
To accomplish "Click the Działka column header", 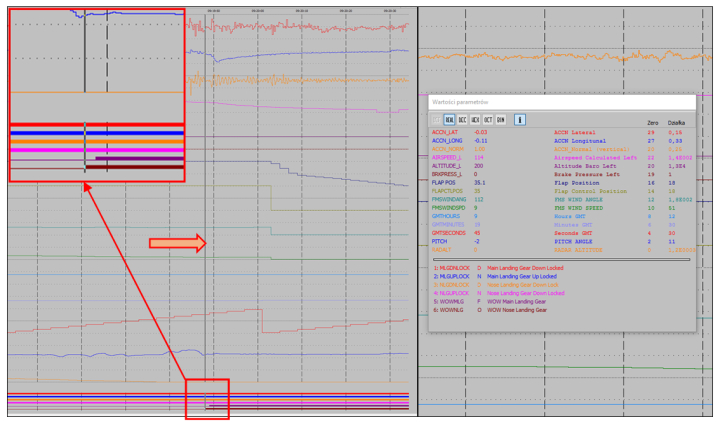I will (x=676, y=123).
